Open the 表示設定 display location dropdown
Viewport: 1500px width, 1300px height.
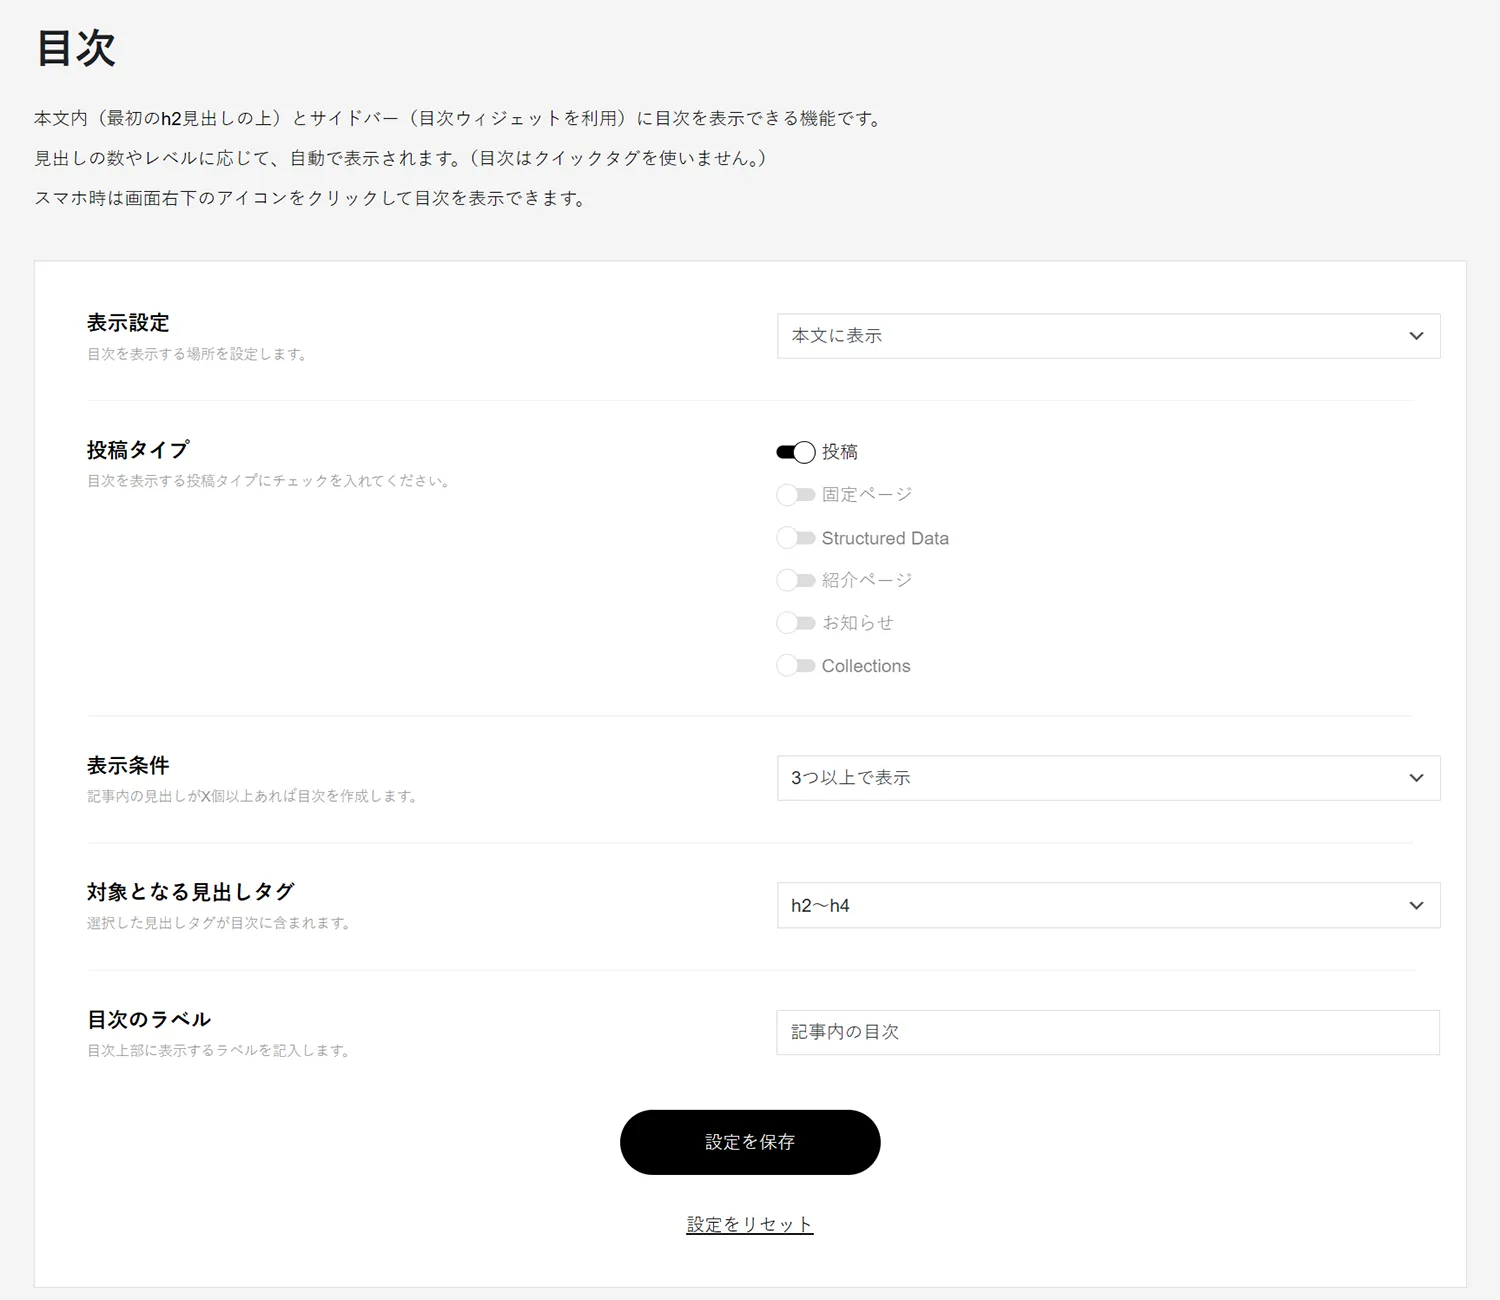(1108, 336)
